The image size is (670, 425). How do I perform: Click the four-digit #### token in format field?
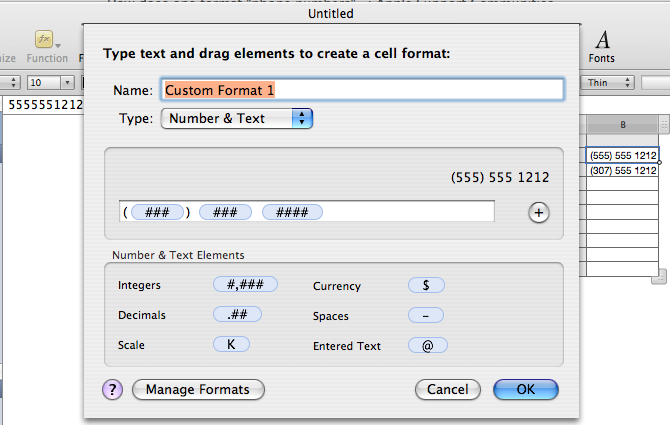click(x=292, y=212)
